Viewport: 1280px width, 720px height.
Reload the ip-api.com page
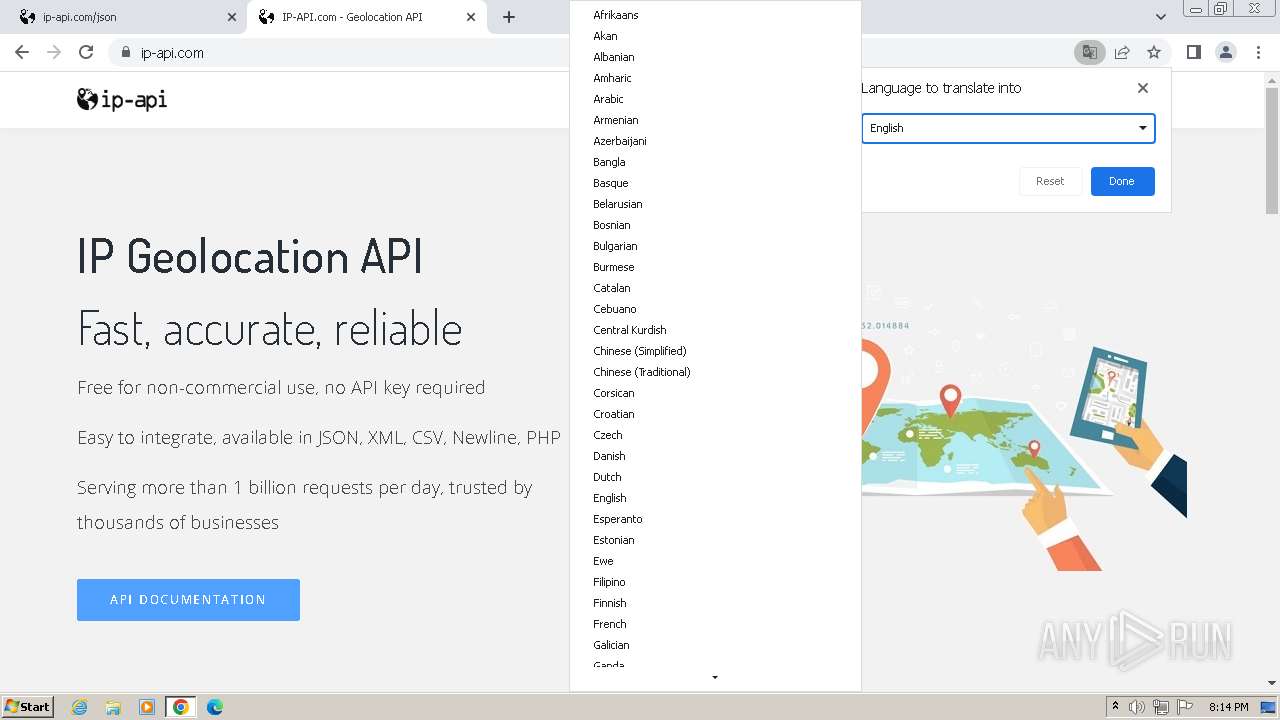86,53
